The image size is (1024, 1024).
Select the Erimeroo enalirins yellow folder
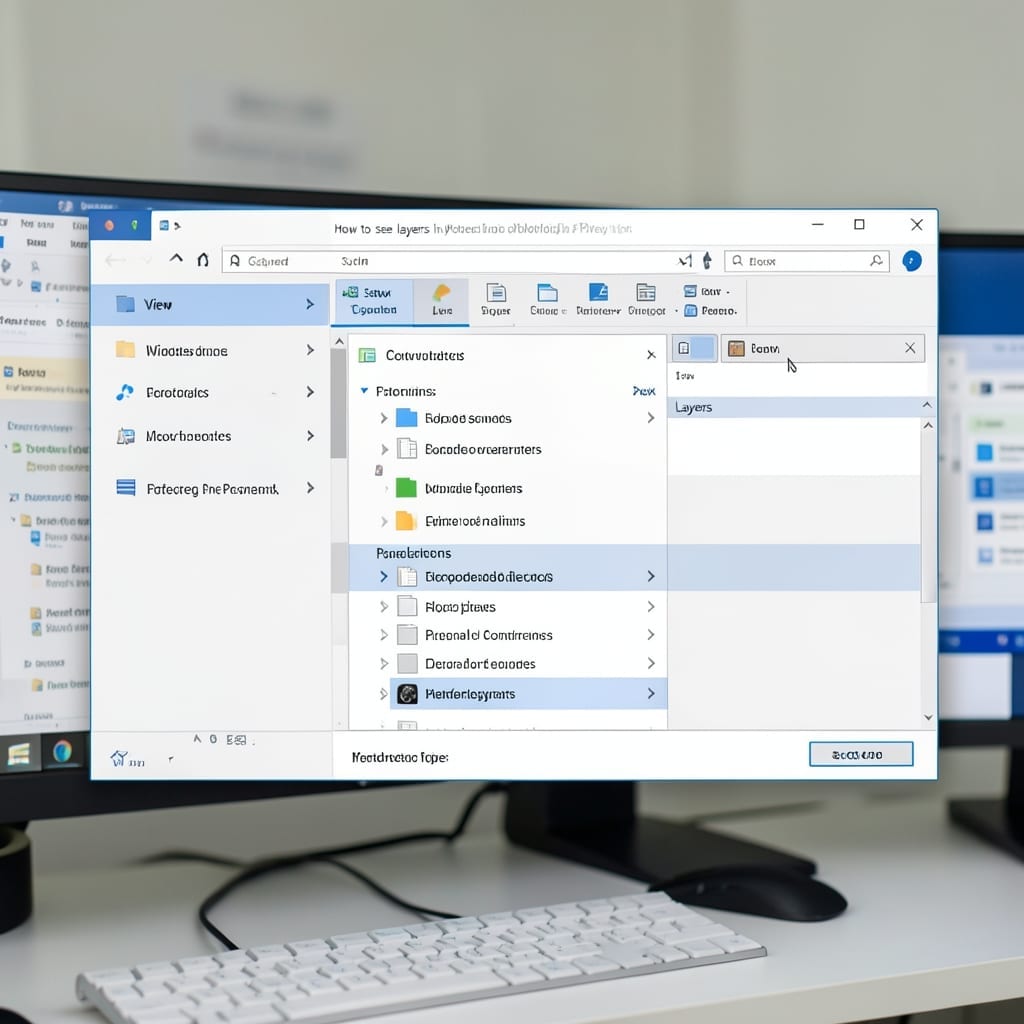(x=406, y=520)
